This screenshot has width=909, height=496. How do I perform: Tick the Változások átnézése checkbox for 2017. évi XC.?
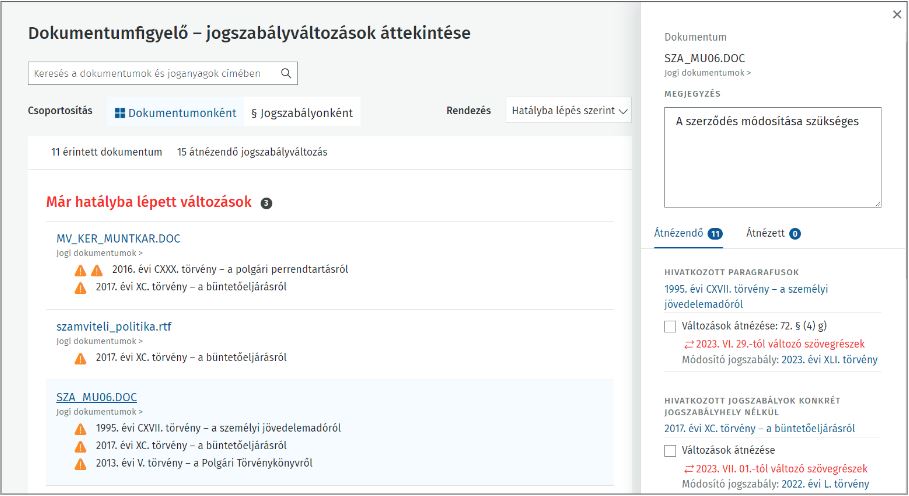point(670,451)
